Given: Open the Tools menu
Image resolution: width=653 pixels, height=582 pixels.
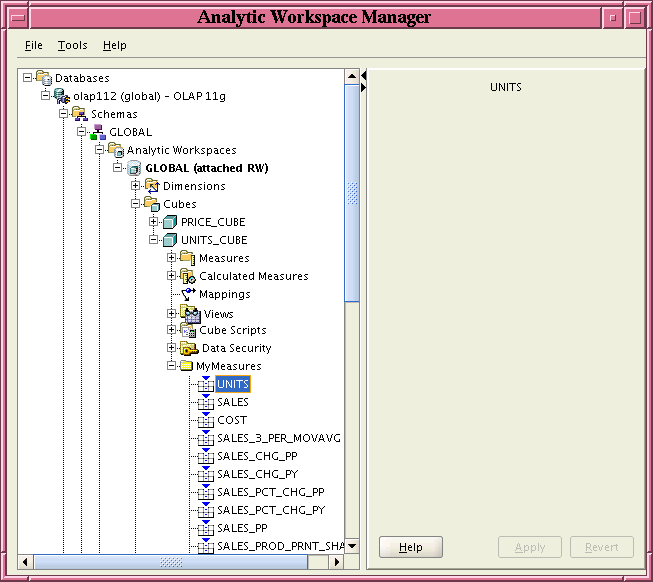Looking at the screenshot, I should point(72,45).
